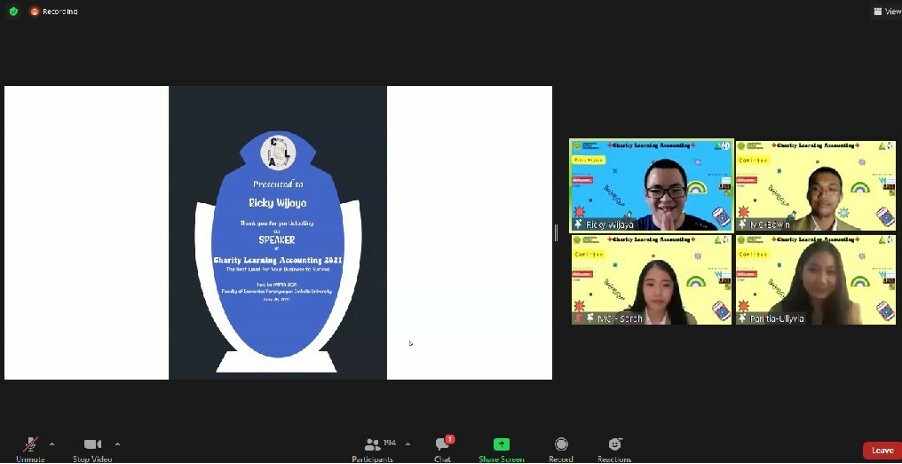Image resolution: width=902 pixels, height=464 pixels.
Task: Unmute the microphone
Action: 31,446
